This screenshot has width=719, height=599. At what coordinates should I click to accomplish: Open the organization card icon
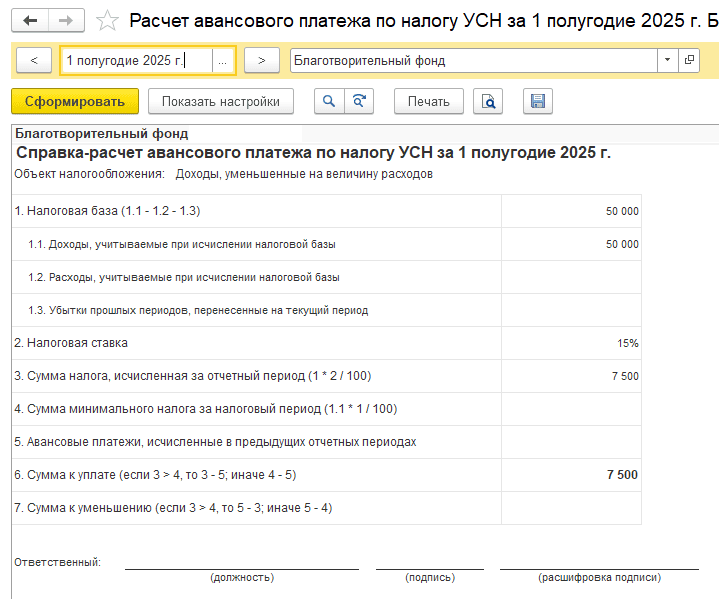[689, 60]
